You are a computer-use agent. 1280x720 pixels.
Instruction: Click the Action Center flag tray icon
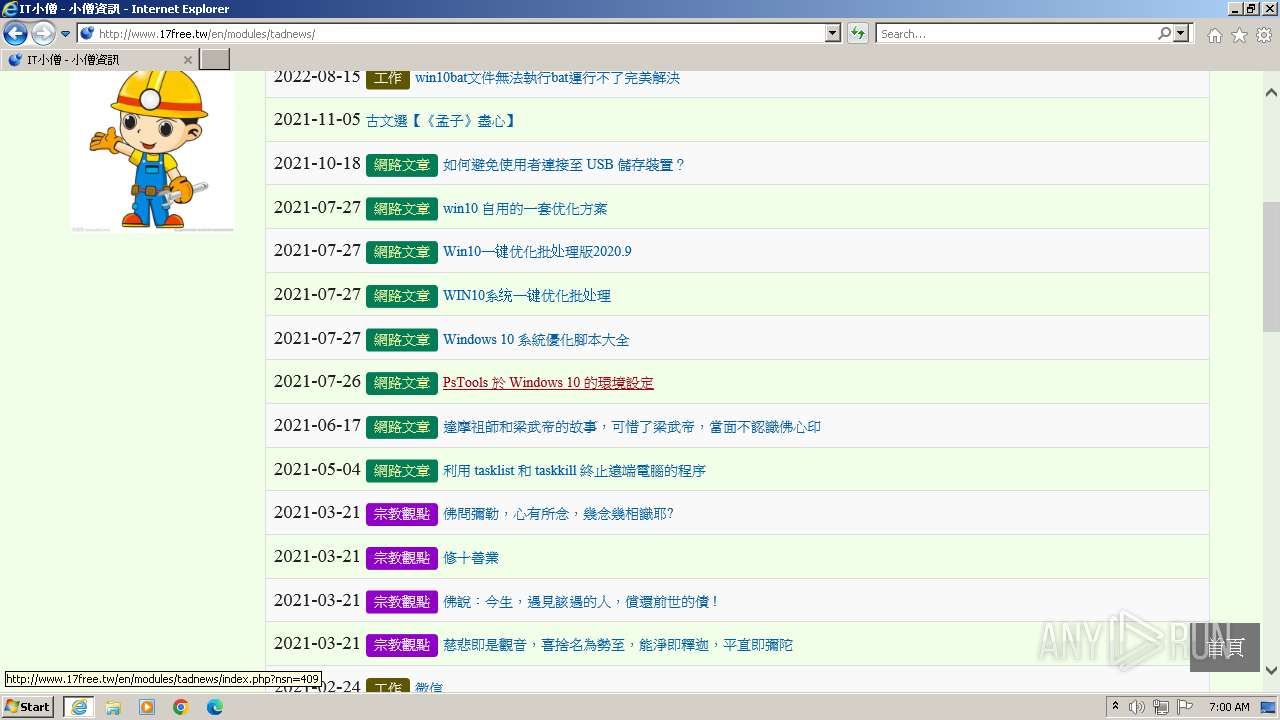click(1185, 707)
